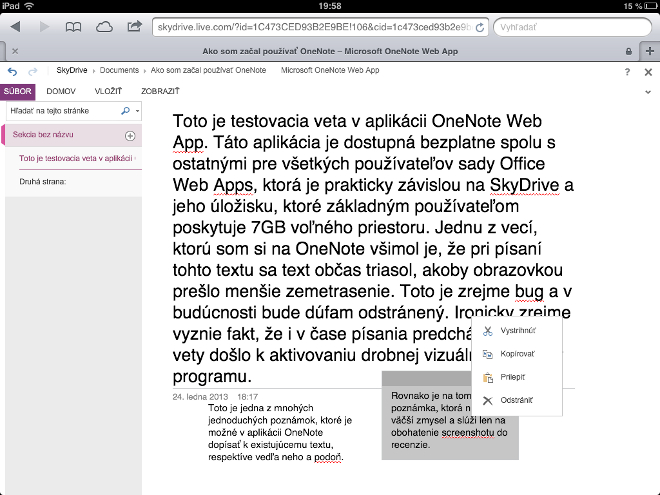The height and width of the screenshot is (495, 660).
Task: Click the Wi-Fi status icon
Action: (29, 6)
